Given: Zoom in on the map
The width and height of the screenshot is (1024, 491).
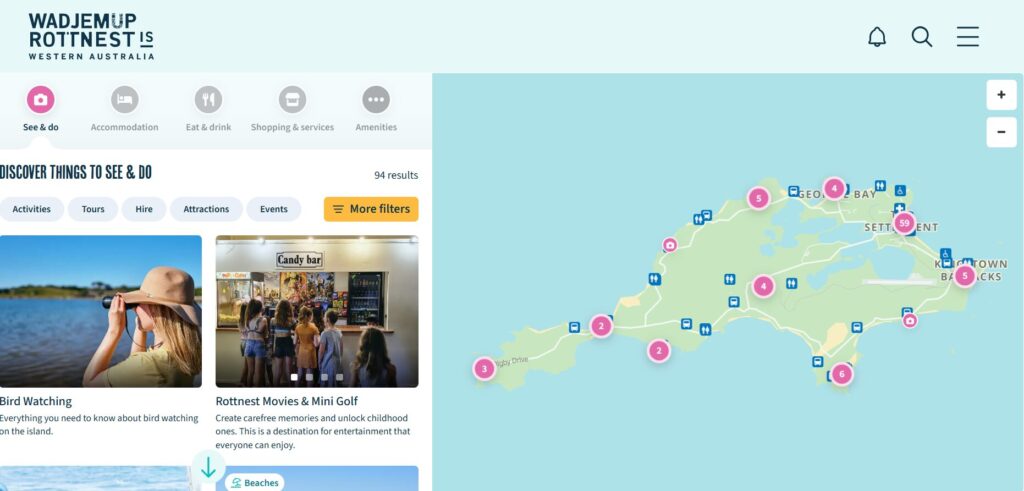Looking at the screenshot, I should point(1001,95).
